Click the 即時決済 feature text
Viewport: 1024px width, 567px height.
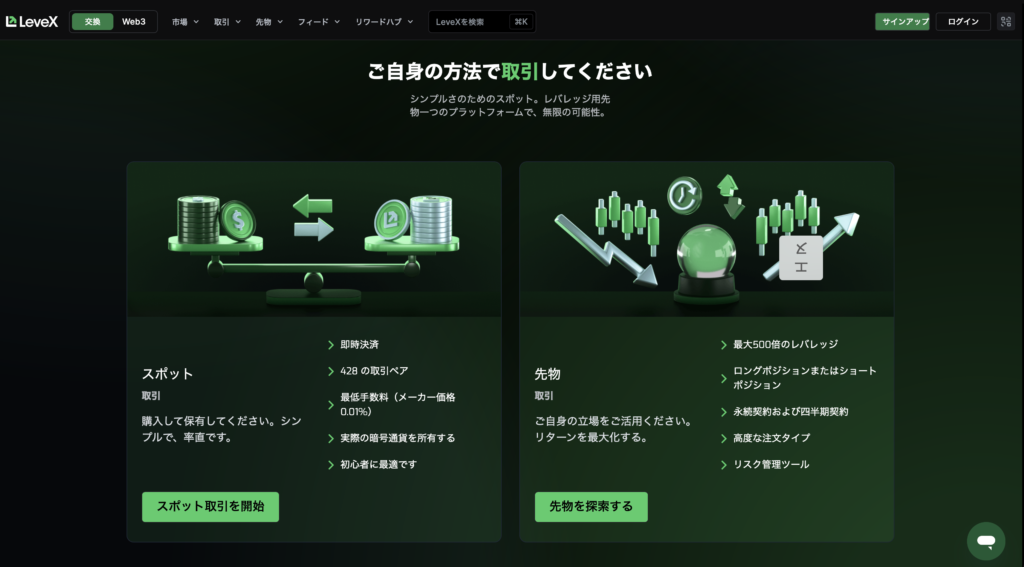click(x=359, y=344)
